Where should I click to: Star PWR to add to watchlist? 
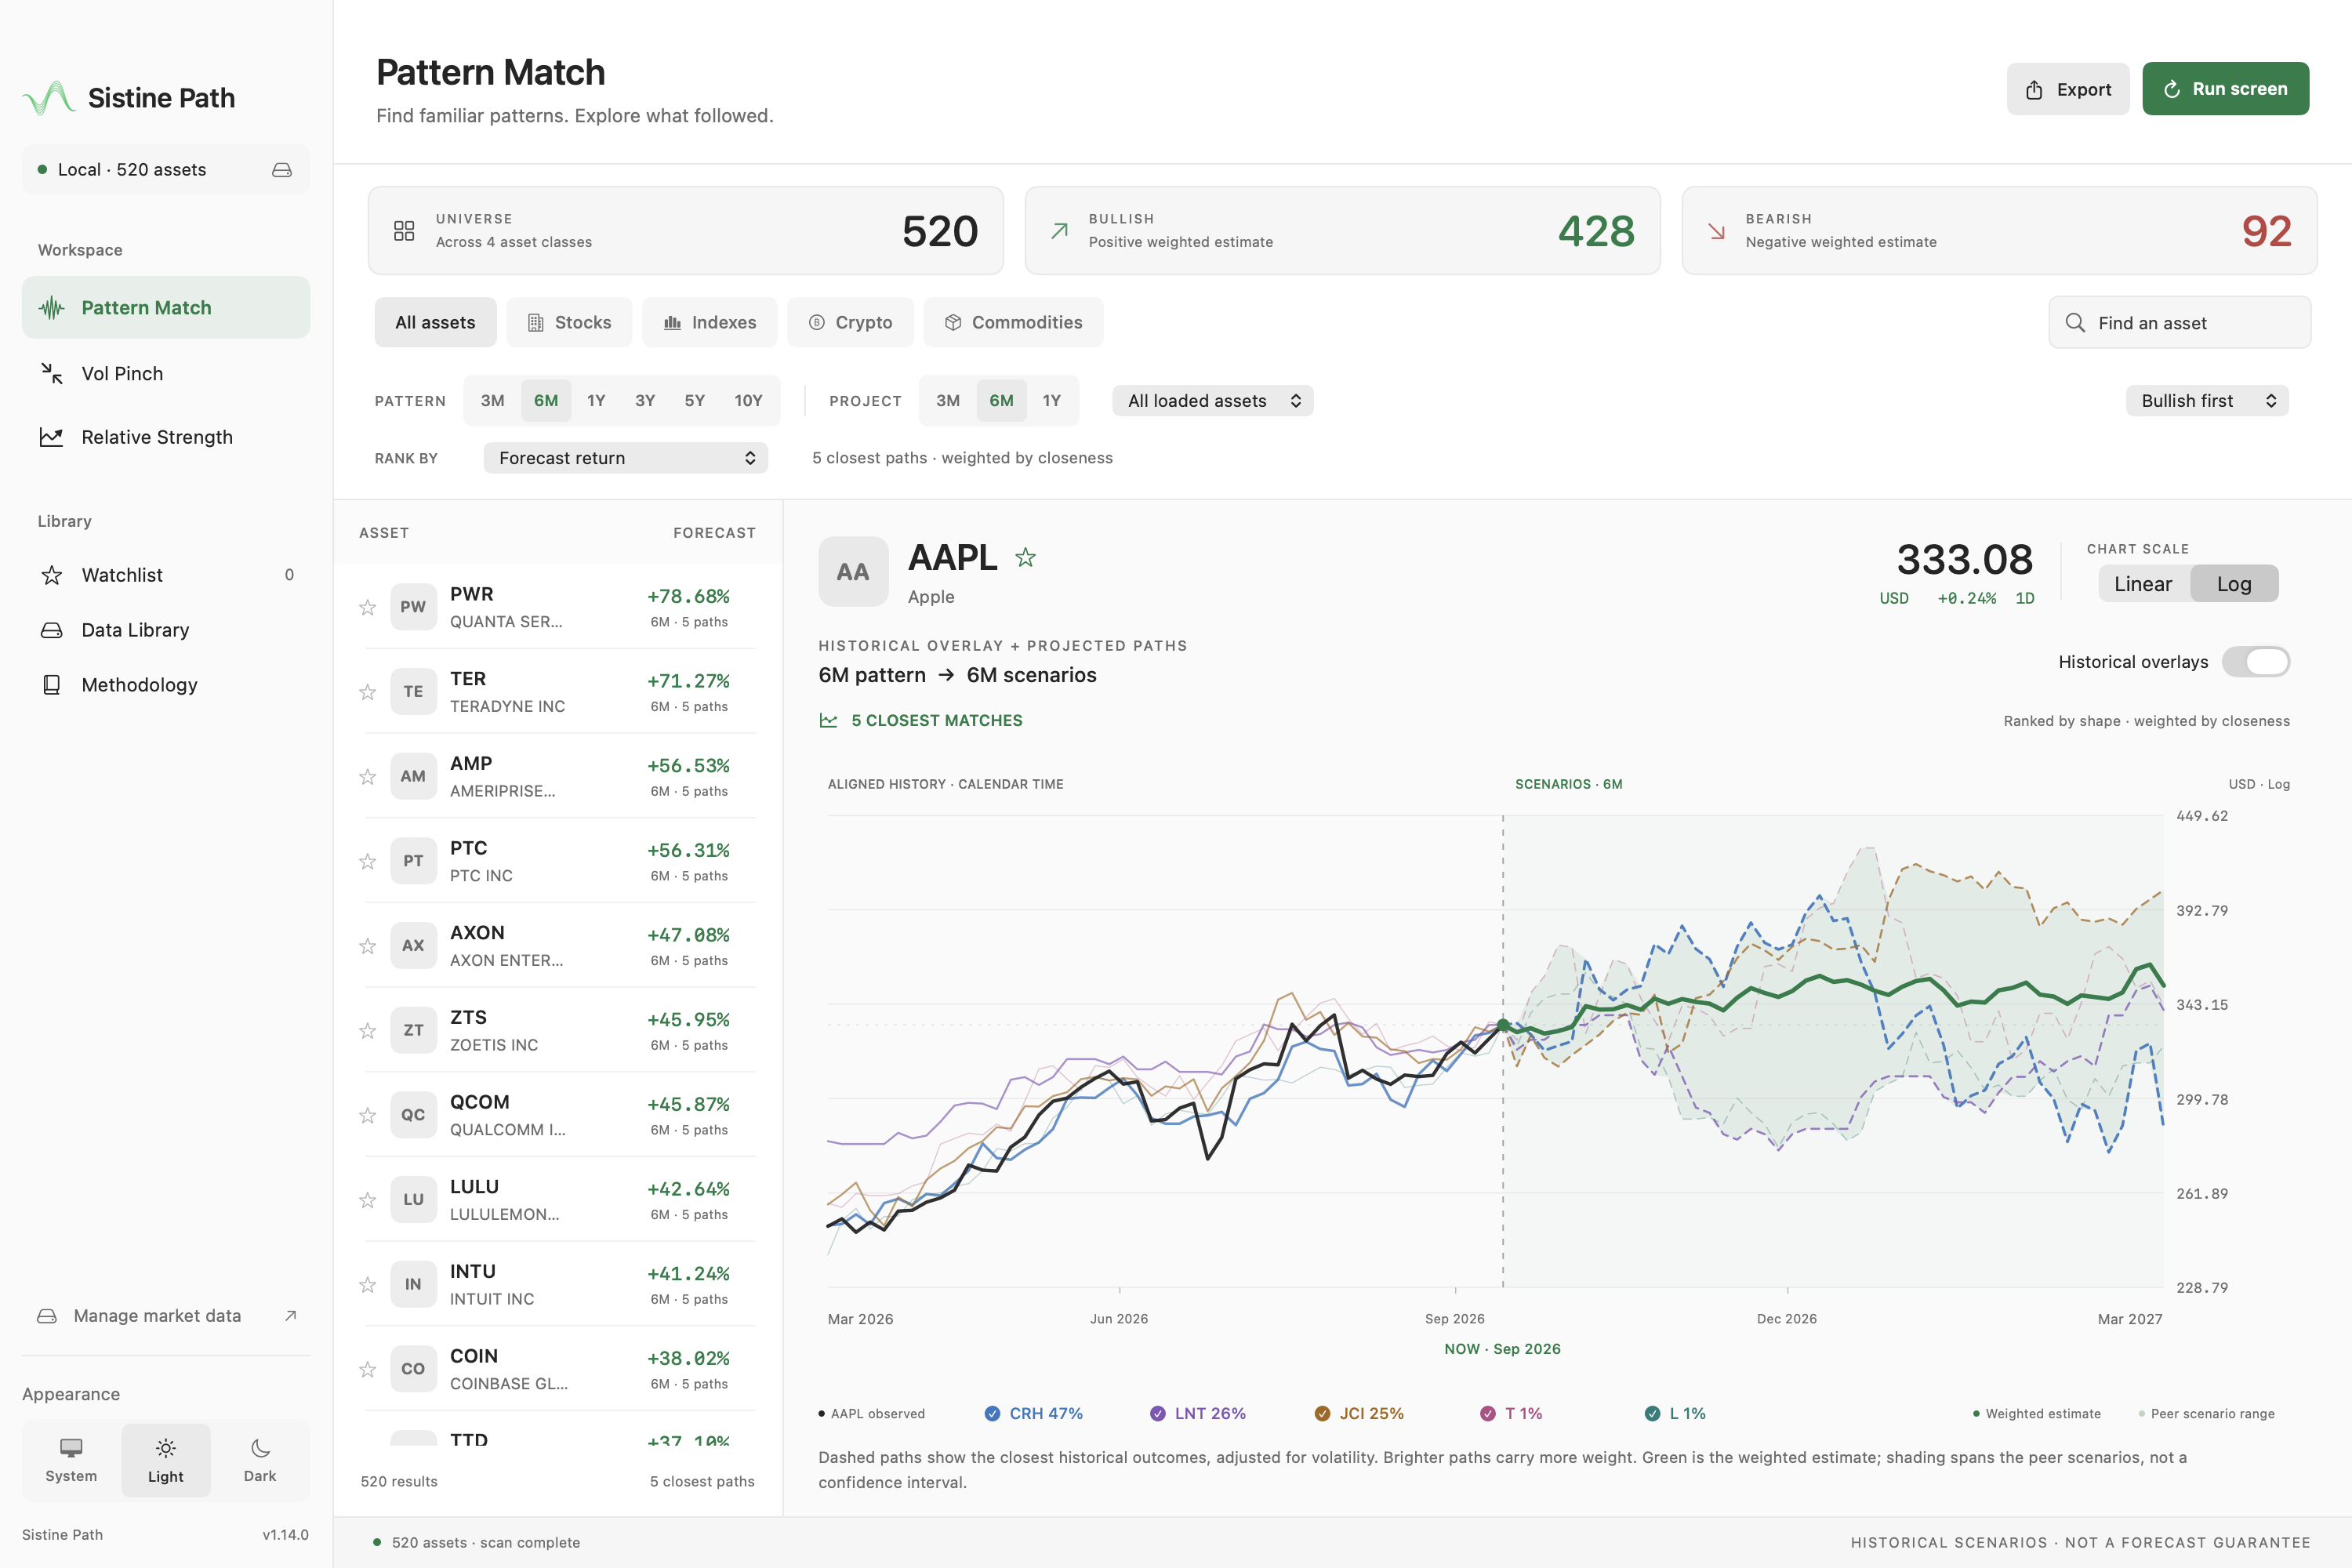(x=368, y=607)
